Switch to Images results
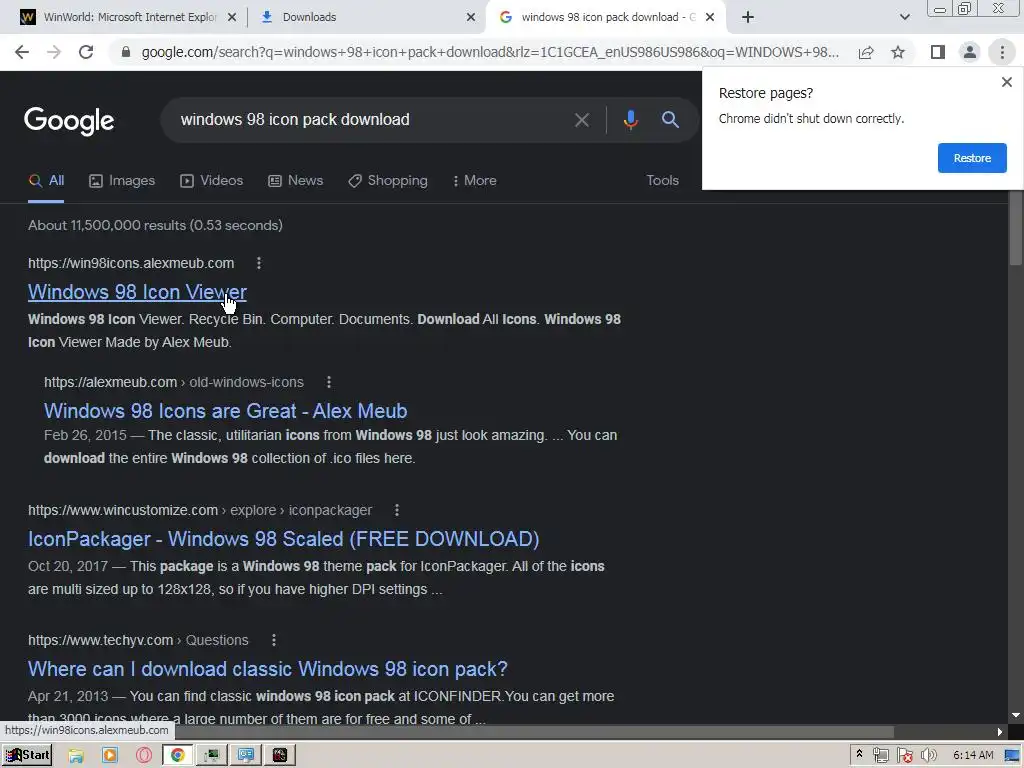This screenshot has height=768, width=1024. [122, 181]
